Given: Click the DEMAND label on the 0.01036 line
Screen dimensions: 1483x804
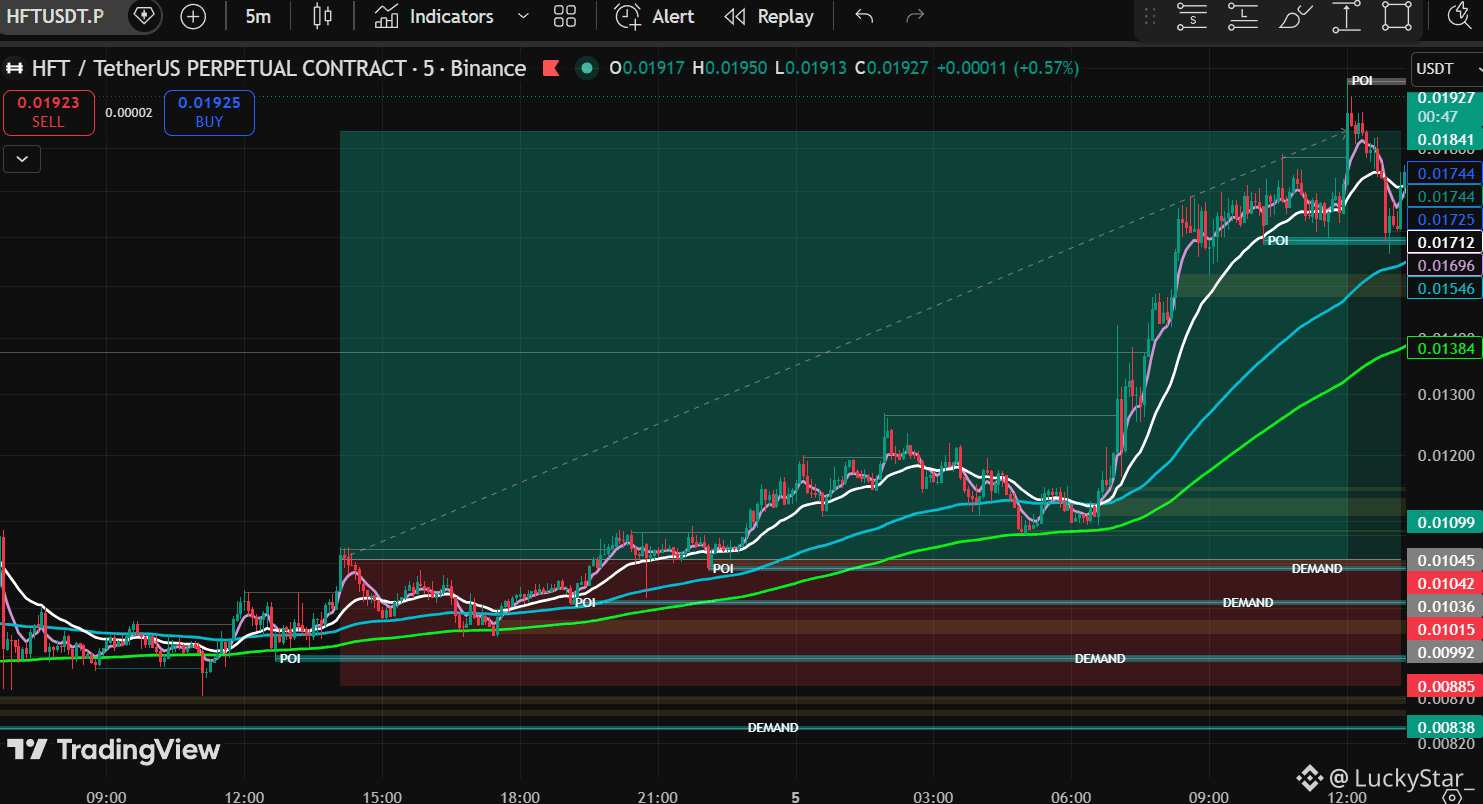Looking at the screenshot, I should (x=1248, y=603).
